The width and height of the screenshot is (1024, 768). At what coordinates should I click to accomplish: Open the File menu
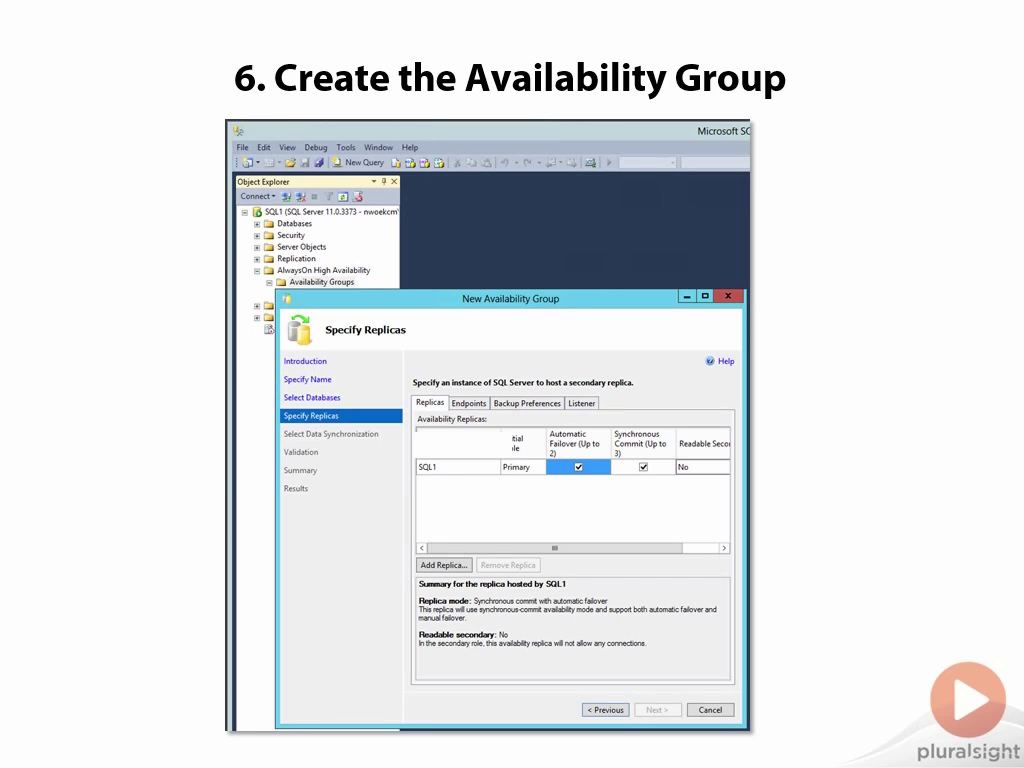[242, 148]
